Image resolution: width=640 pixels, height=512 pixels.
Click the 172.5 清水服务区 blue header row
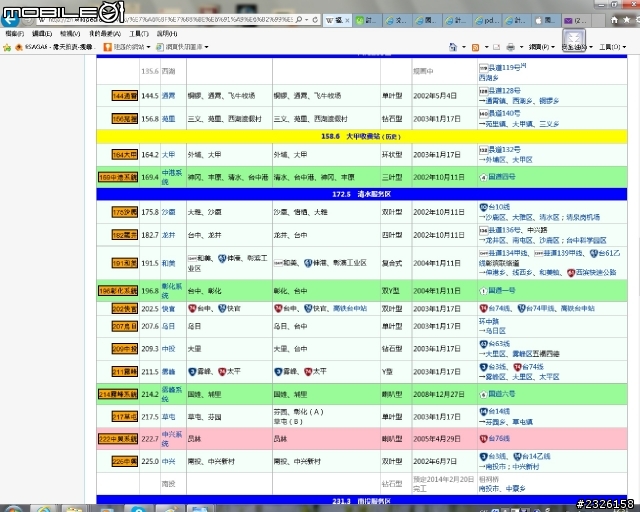[x=361, y=194]
